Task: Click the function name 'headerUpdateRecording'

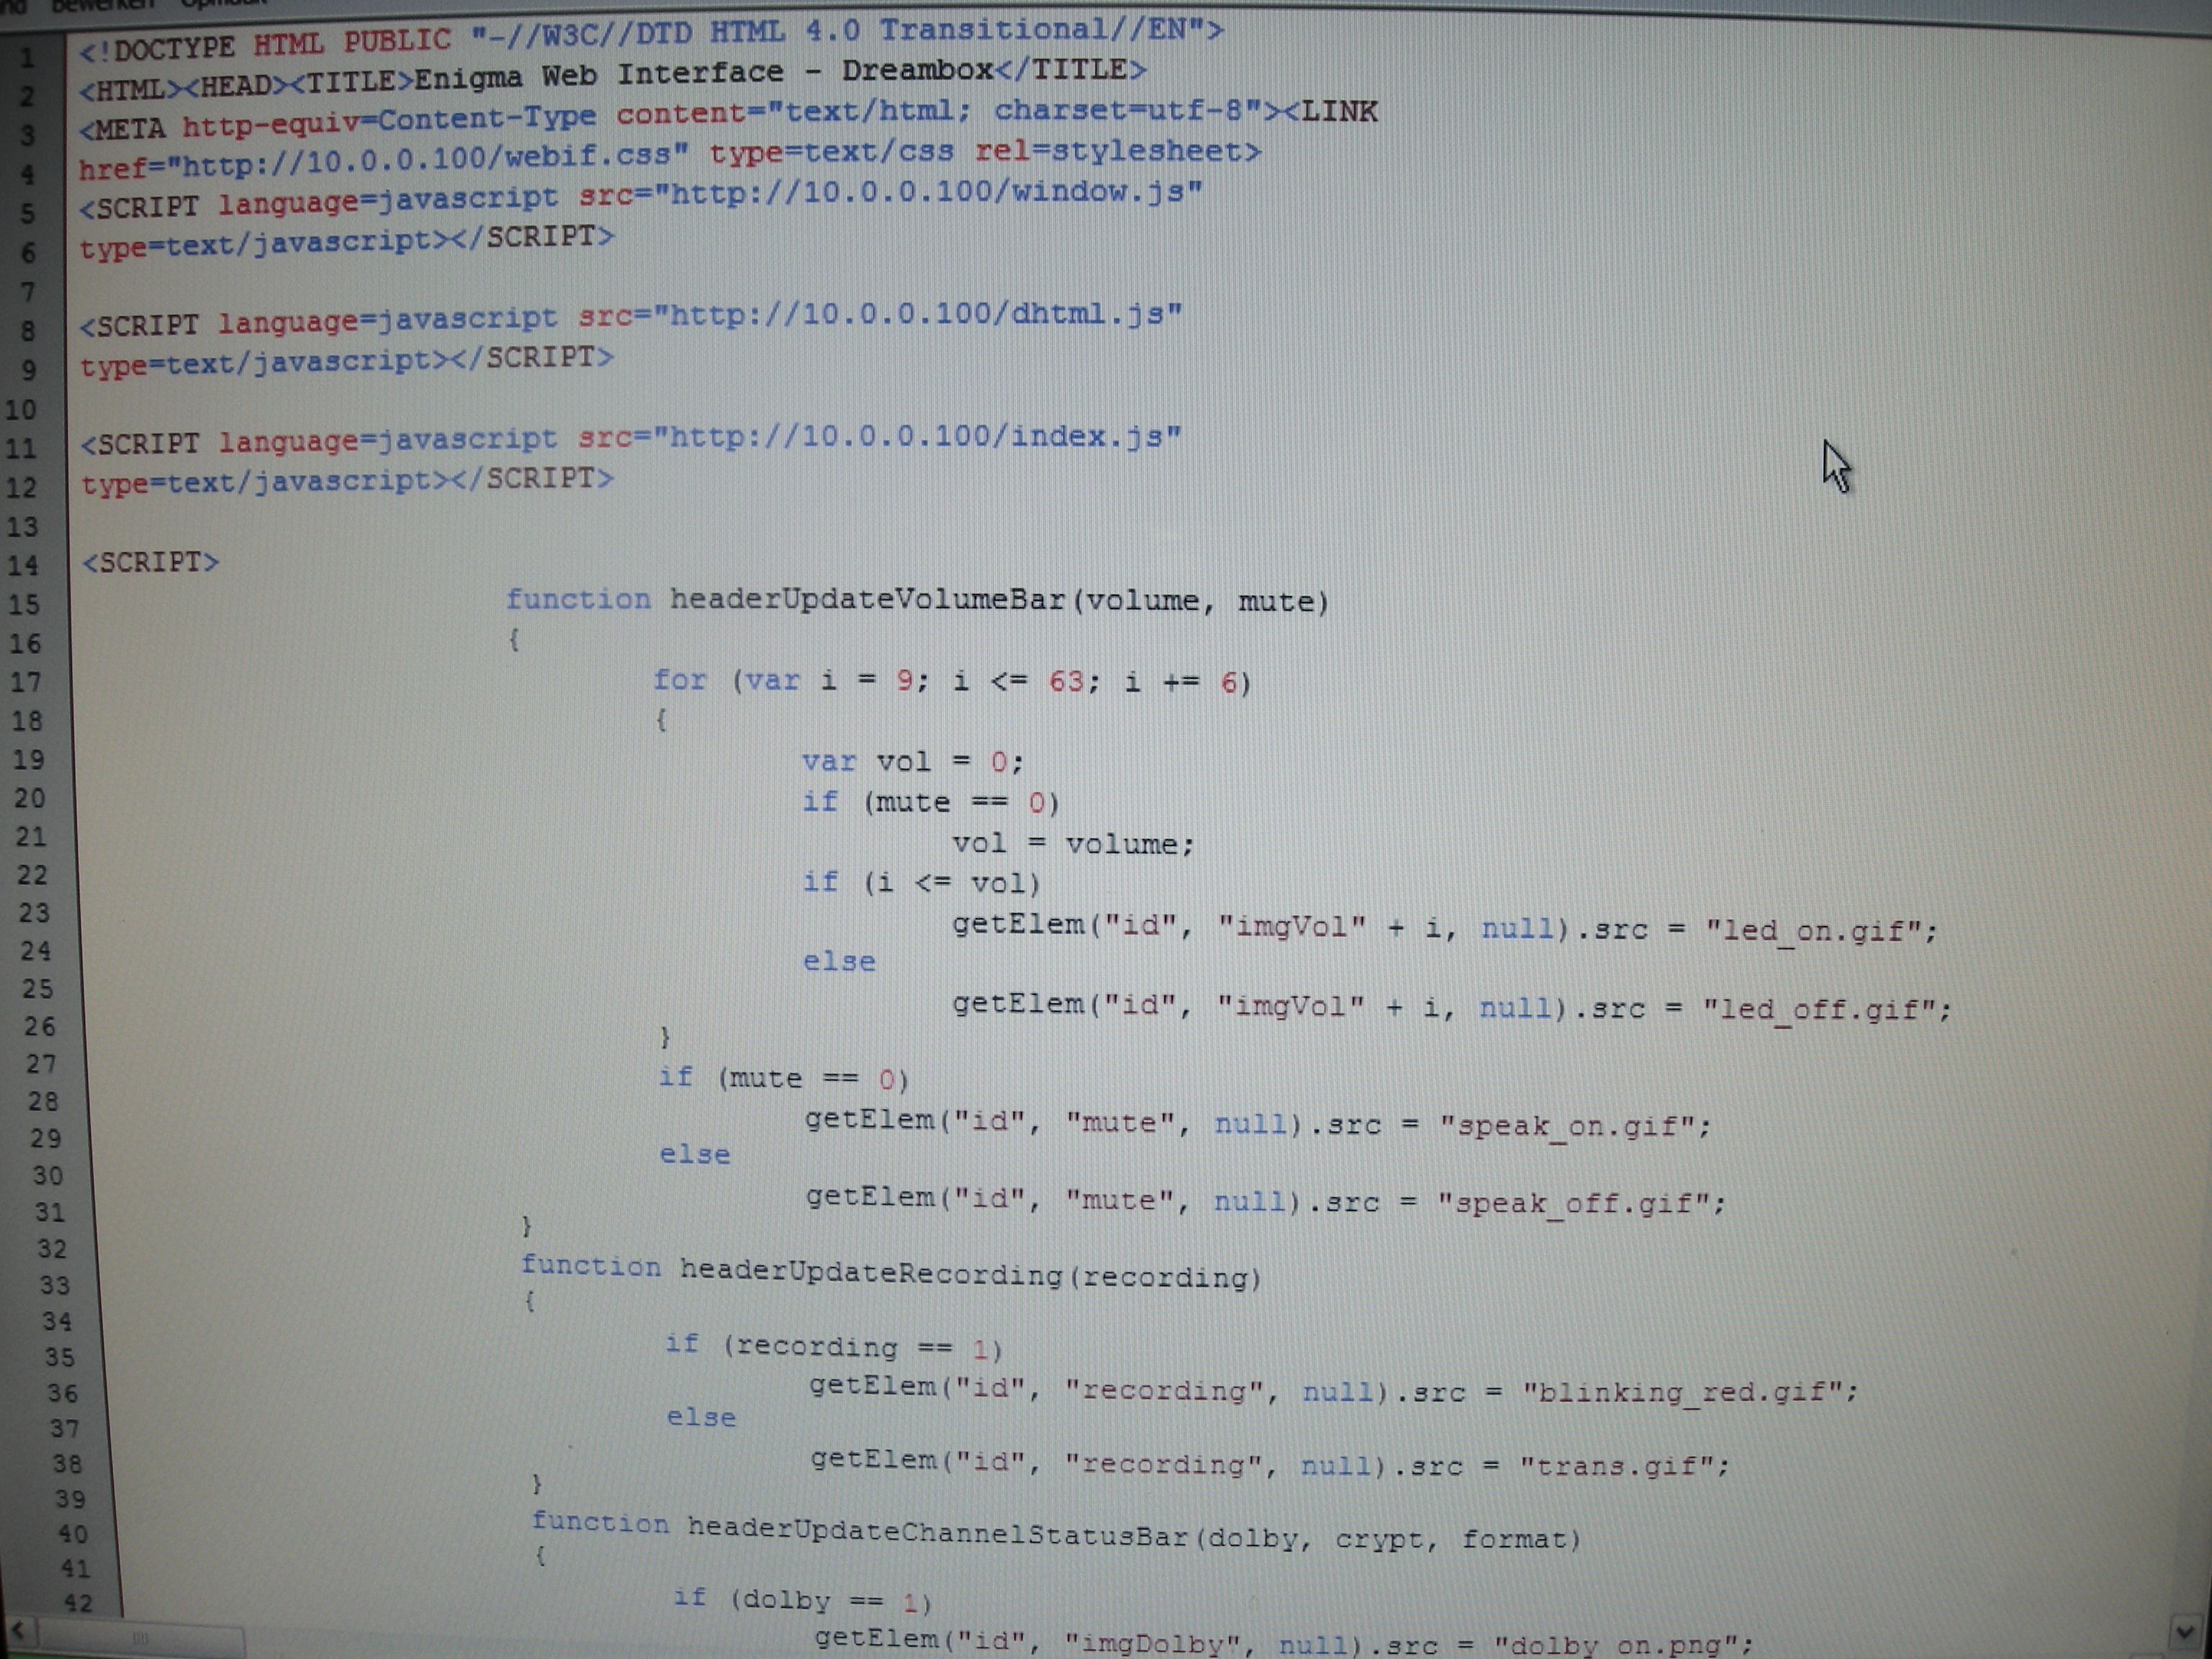Action: click(871, 1272)
